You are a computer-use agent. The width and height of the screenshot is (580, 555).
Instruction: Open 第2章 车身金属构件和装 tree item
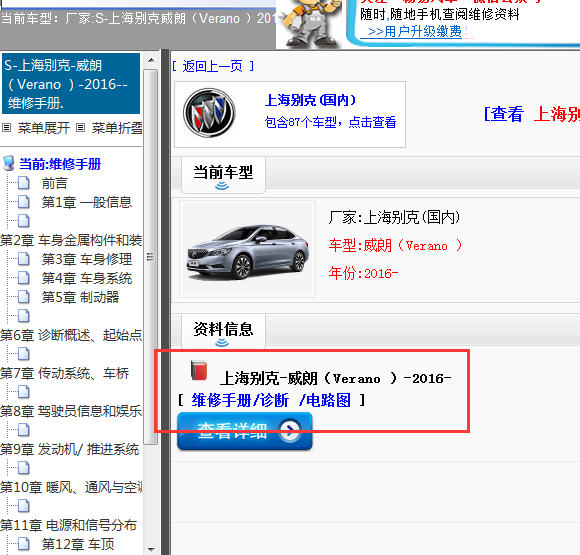coord(71,240)
